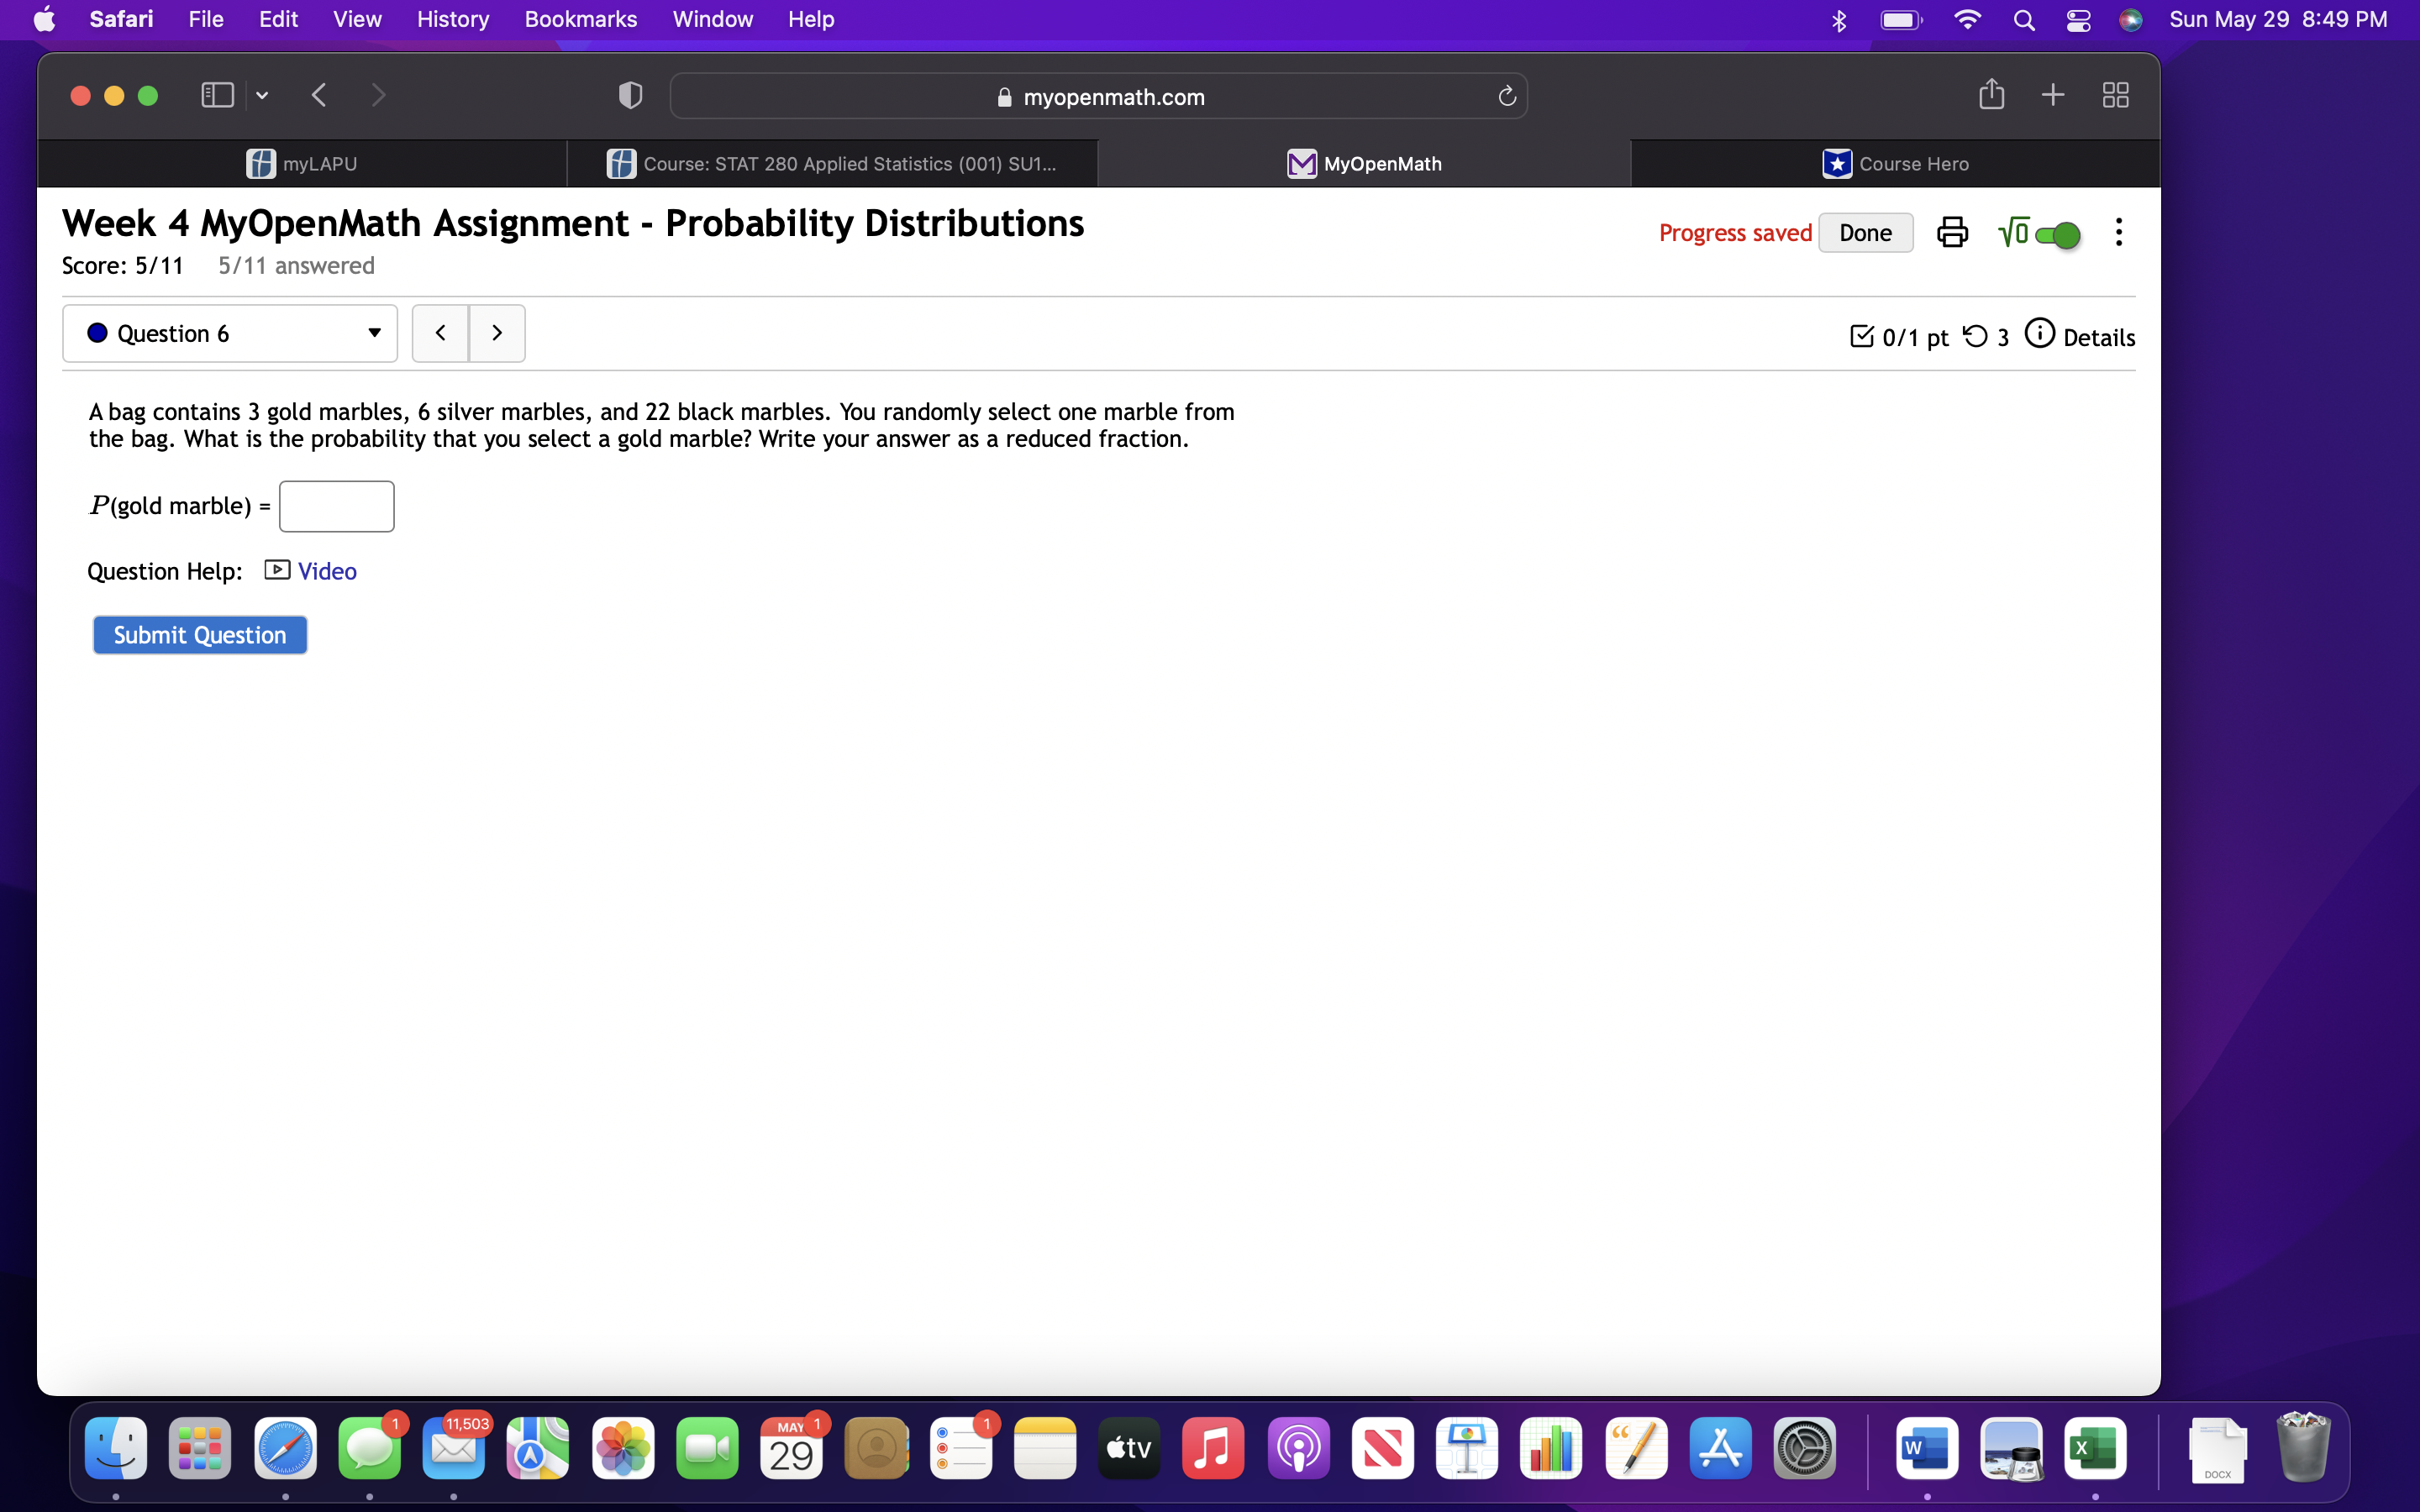Click the print icon next to Done
2420x1512 pixels.
click(1951, 233)
